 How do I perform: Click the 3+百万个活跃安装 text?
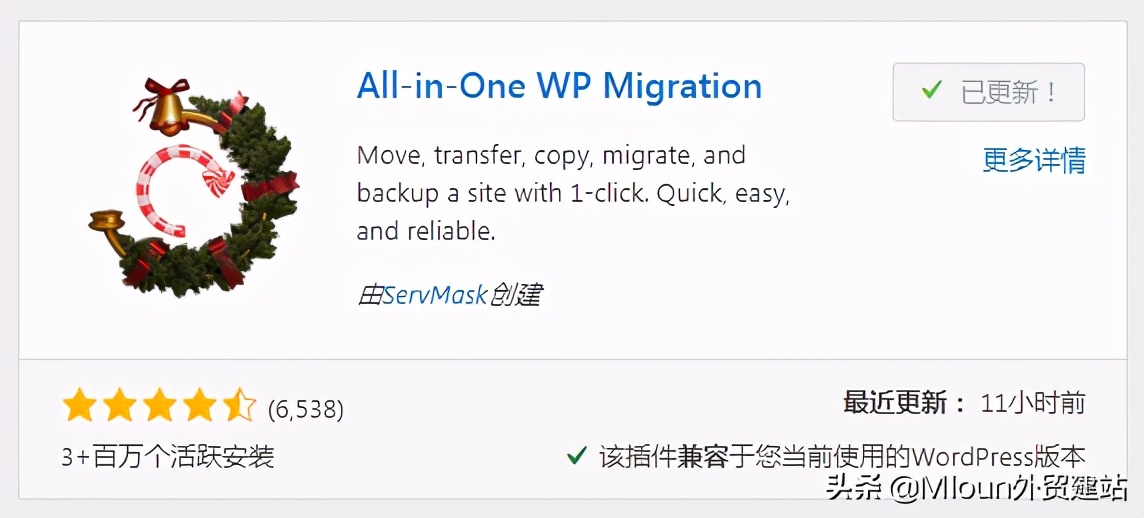pos(167,457)
